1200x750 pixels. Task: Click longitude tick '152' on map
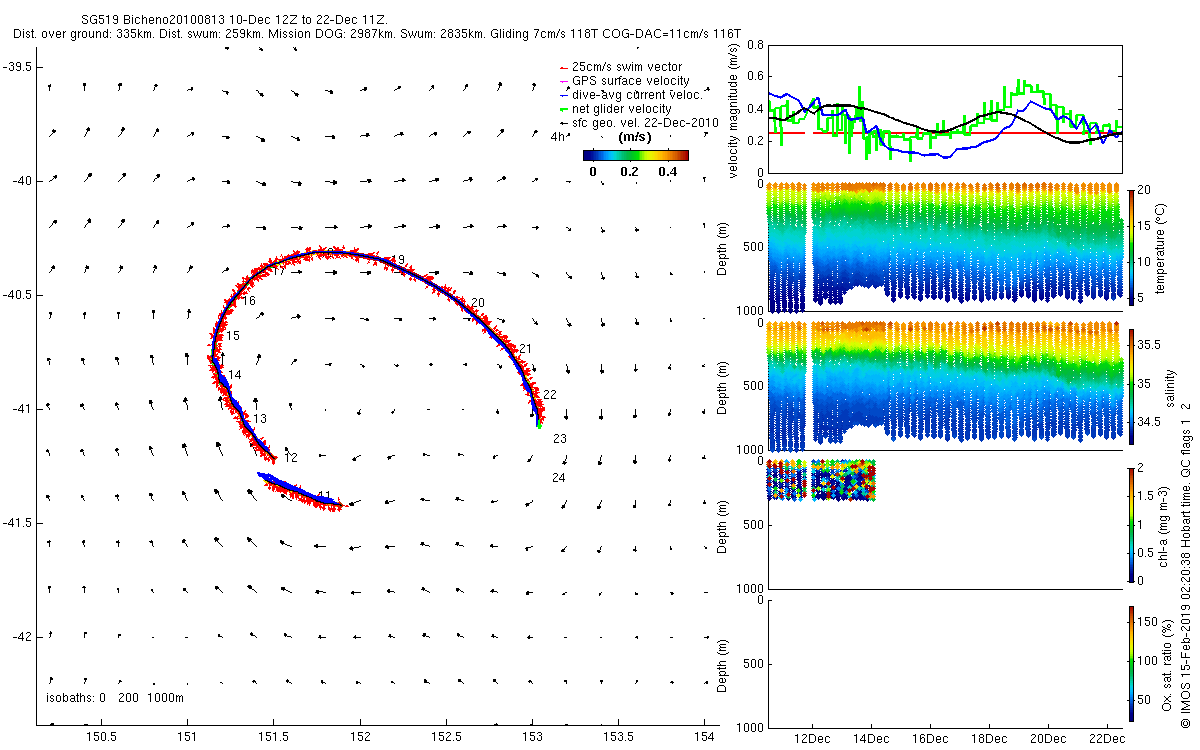click(x=360, y=737)
